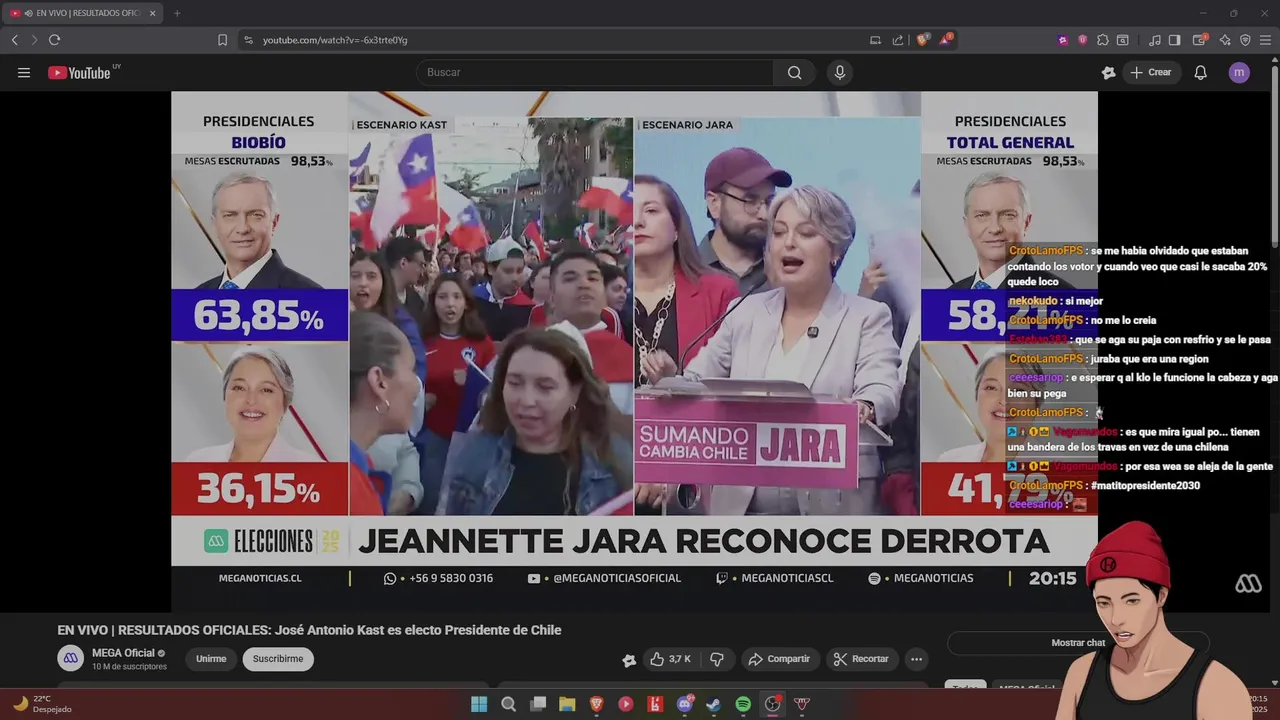Click the share icon in address bar
This screenshot has width=1280, height=720.
(897, 40)
